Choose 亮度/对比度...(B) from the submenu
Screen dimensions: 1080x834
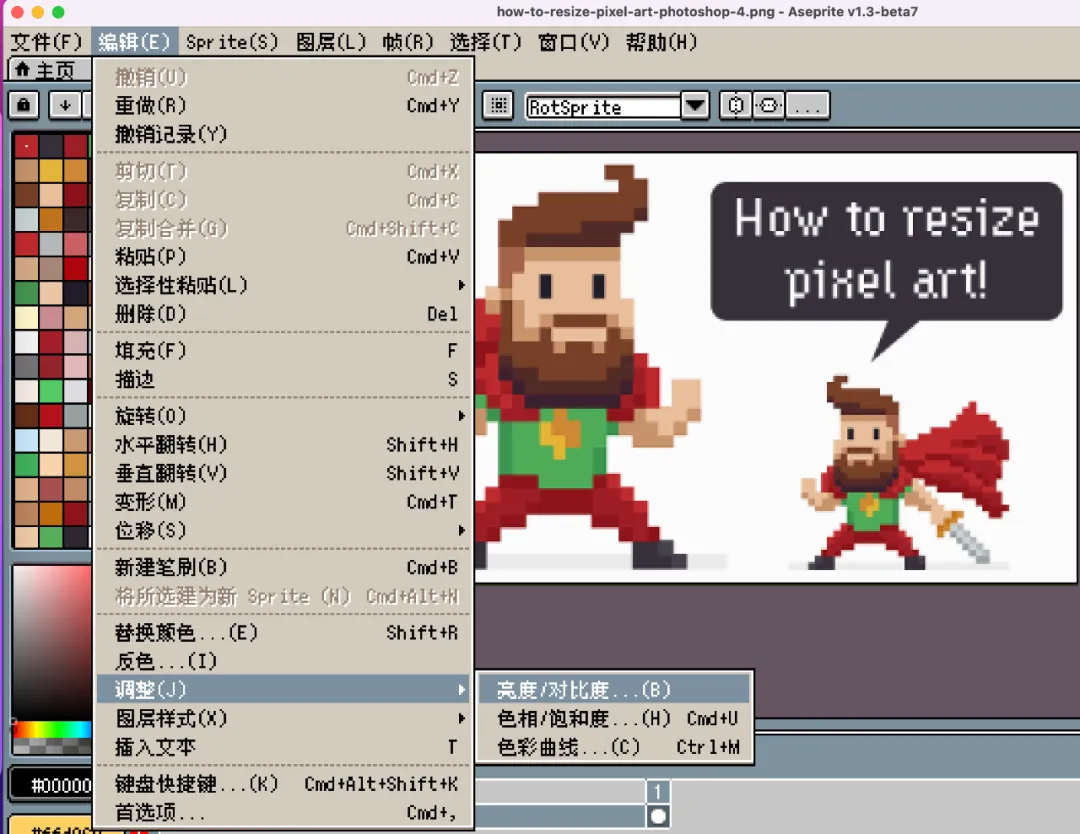tap(615, 689)
